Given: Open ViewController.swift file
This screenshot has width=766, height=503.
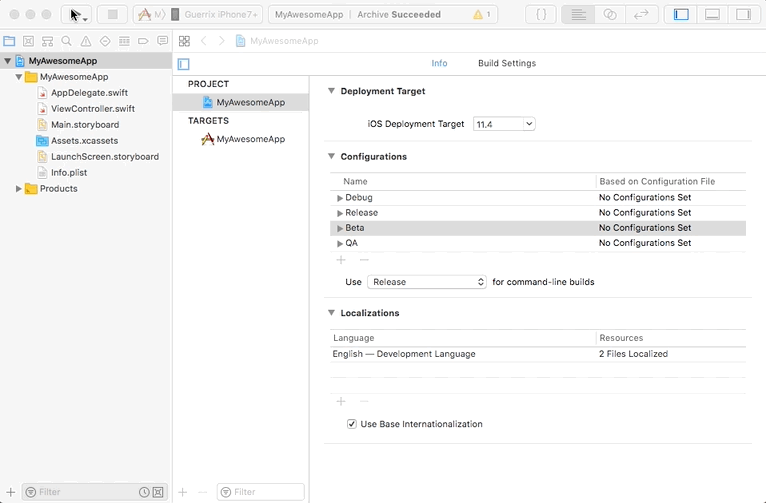Looking at the screenshot, I should click(x=93, y=108).
